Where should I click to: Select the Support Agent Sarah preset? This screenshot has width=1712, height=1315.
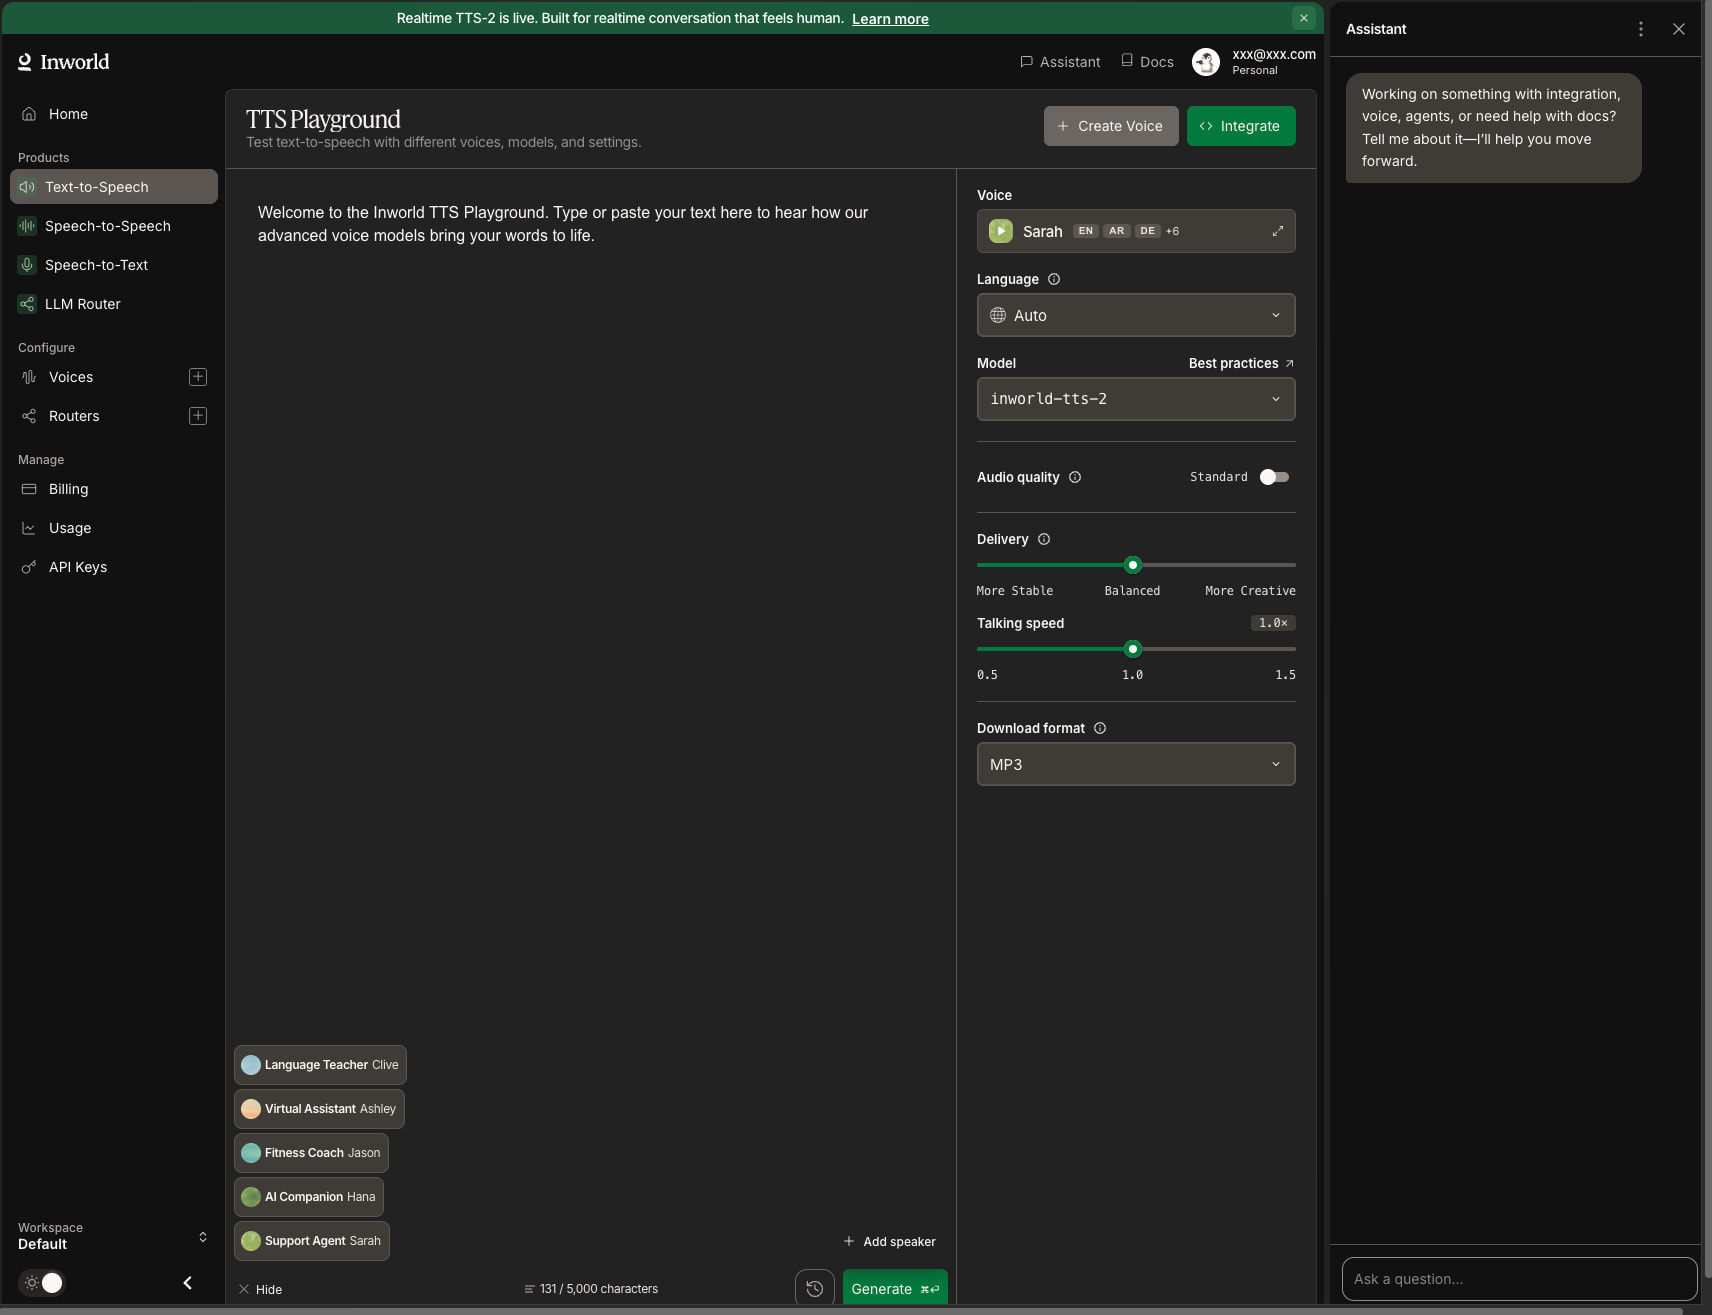coord(312,1241)
